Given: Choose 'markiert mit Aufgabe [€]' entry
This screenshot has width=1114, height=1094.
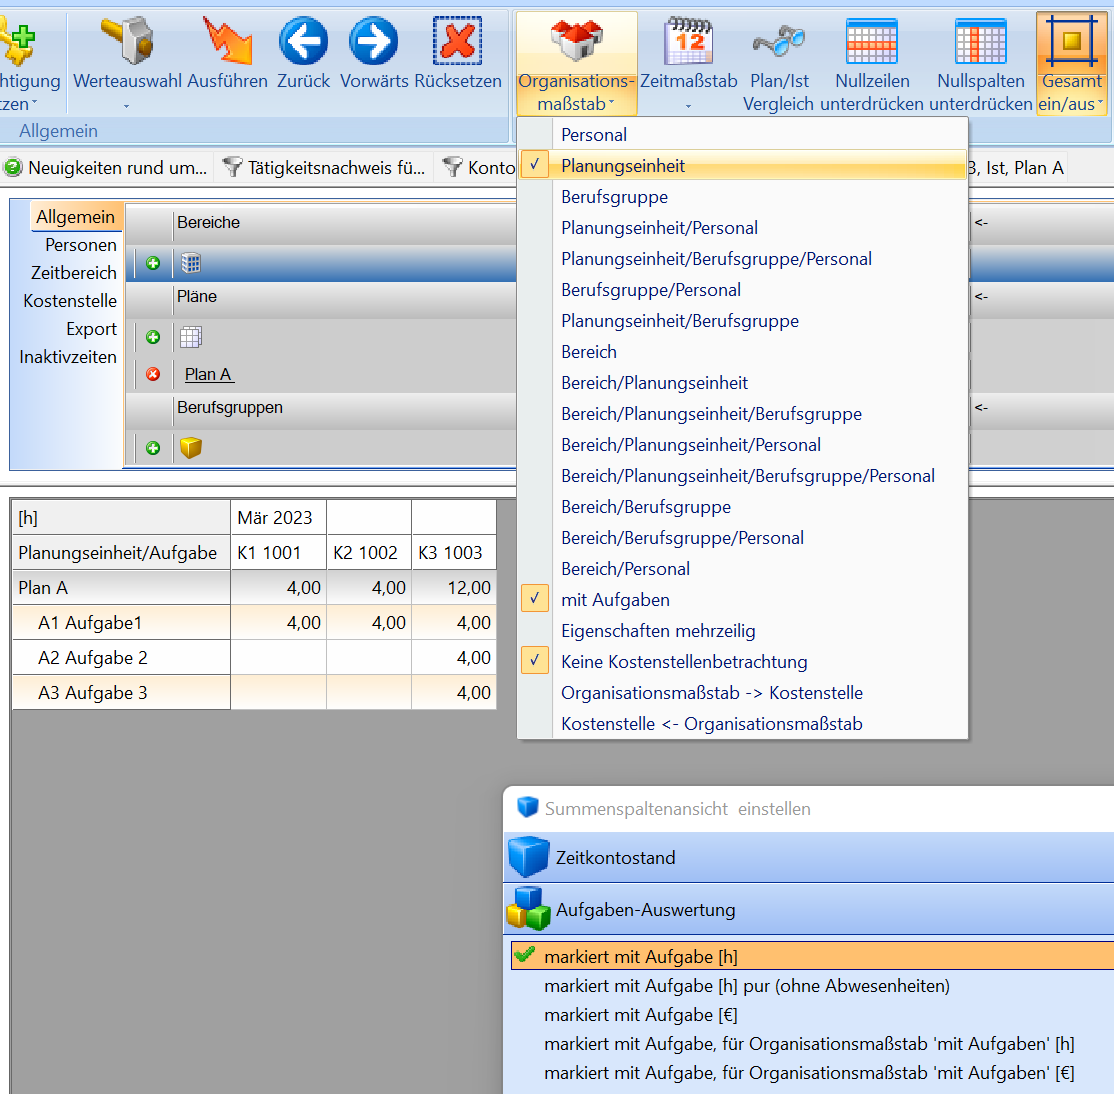Looking at the screenshot, I should pyautogui.click(x=640, y=1015).
